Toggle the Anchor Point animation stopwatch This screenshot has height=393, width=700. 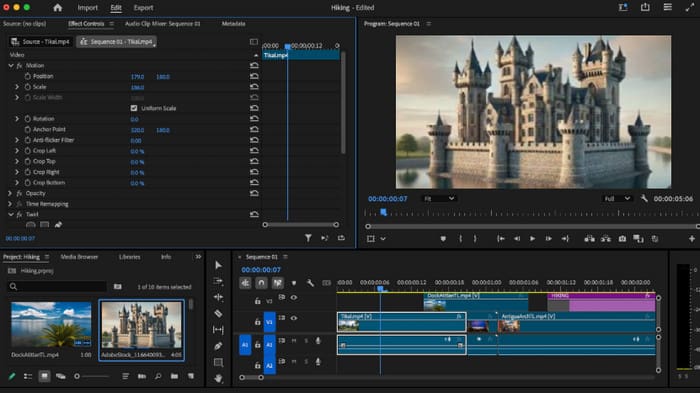[x=28, y=130]
